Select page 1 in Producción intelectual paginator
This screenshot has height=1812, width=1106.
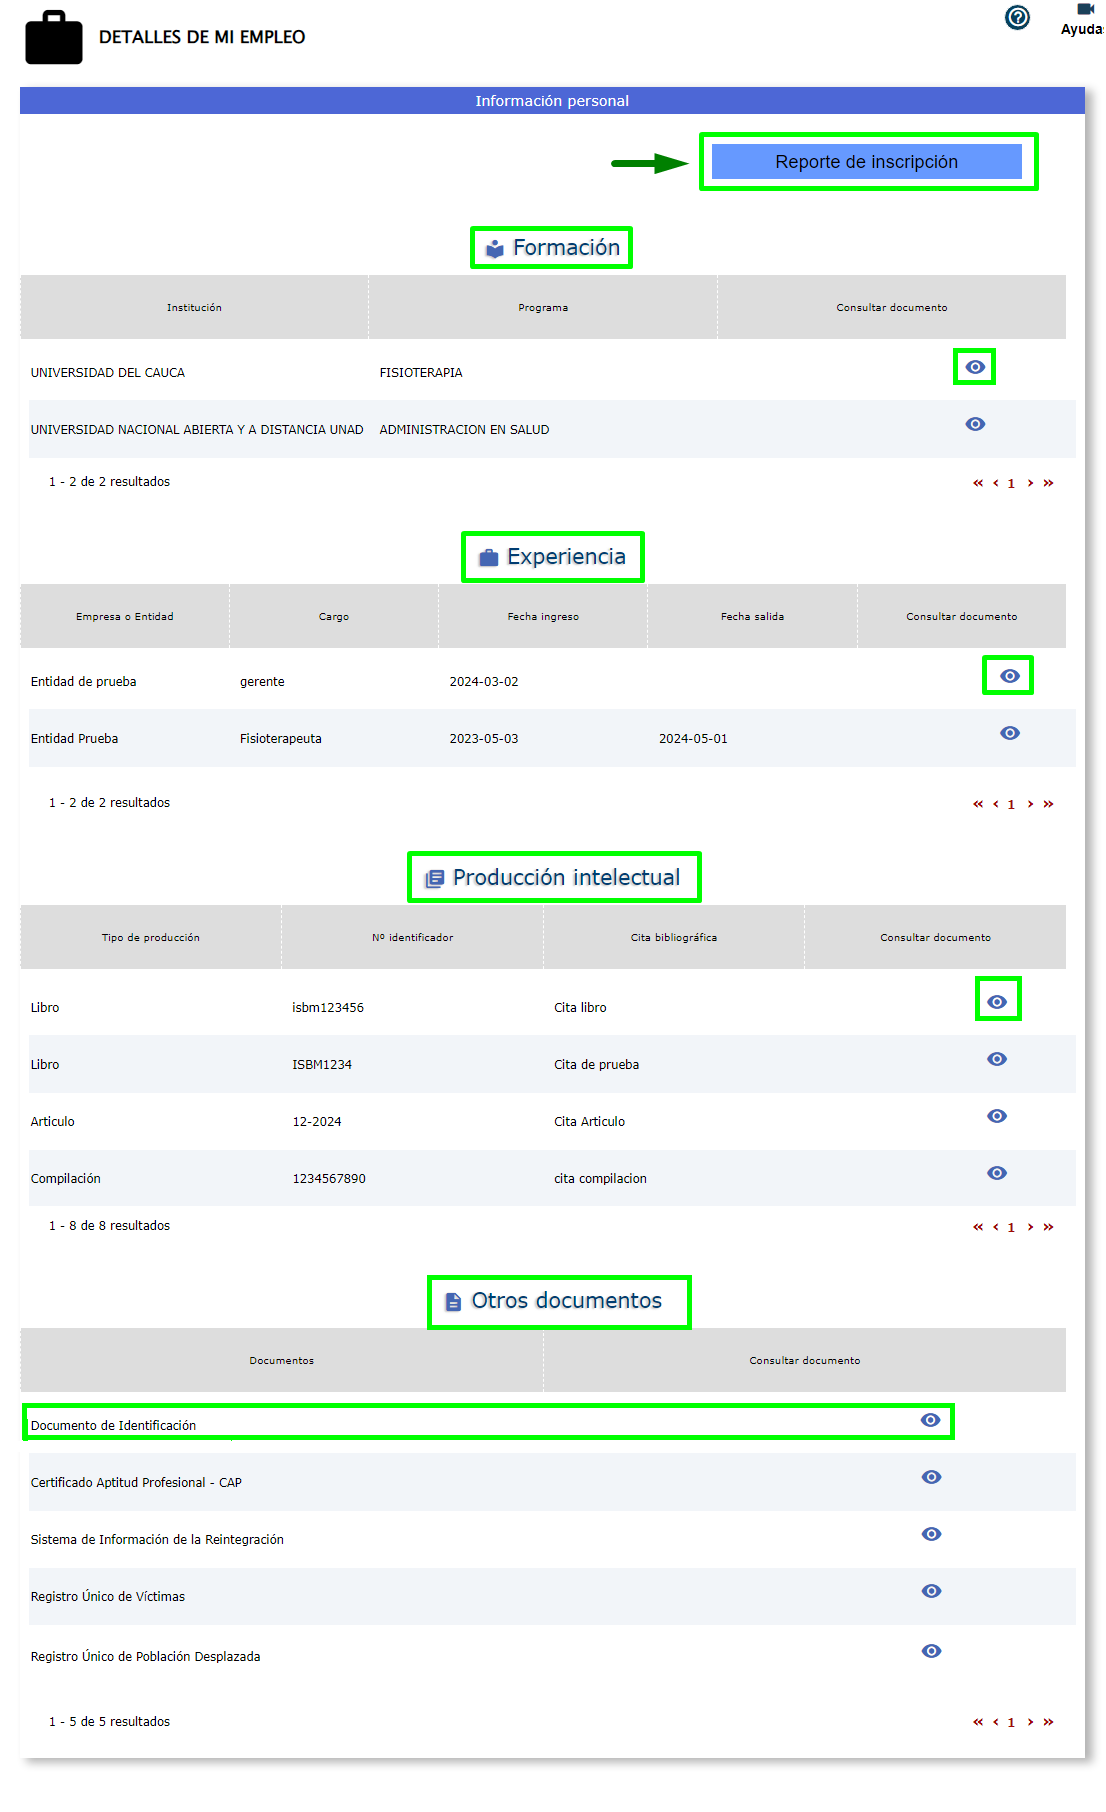pyautogui.click(x=1011, y=1228)
